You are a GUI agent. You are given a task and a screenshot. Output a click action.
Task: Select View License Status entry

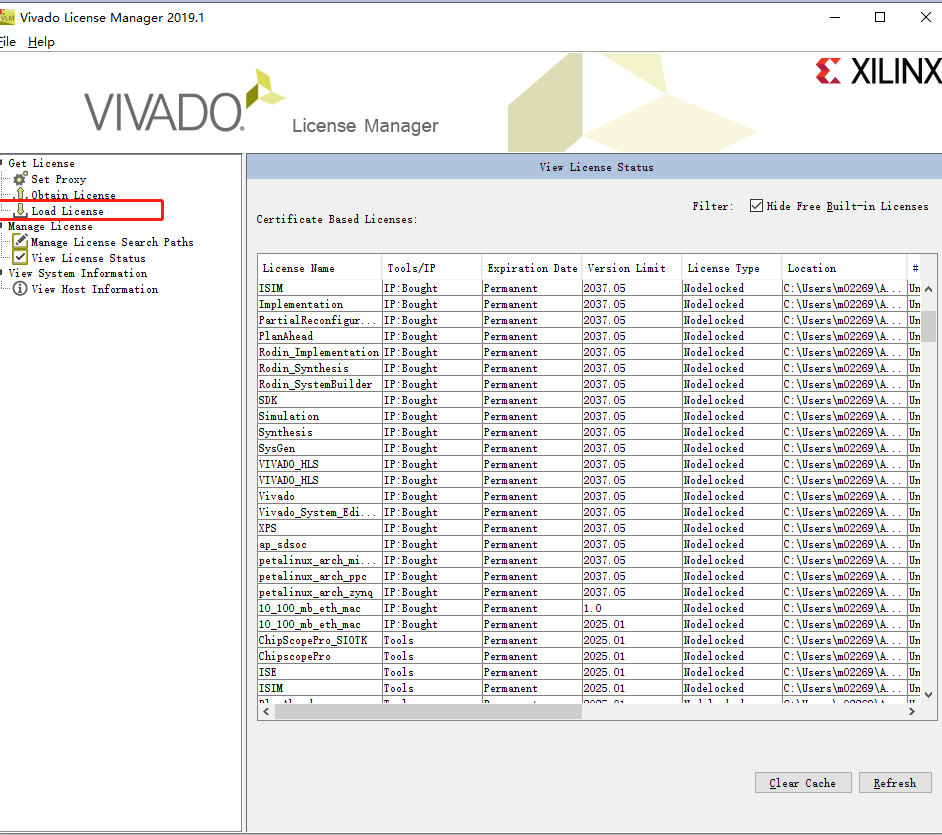[88, 258]
